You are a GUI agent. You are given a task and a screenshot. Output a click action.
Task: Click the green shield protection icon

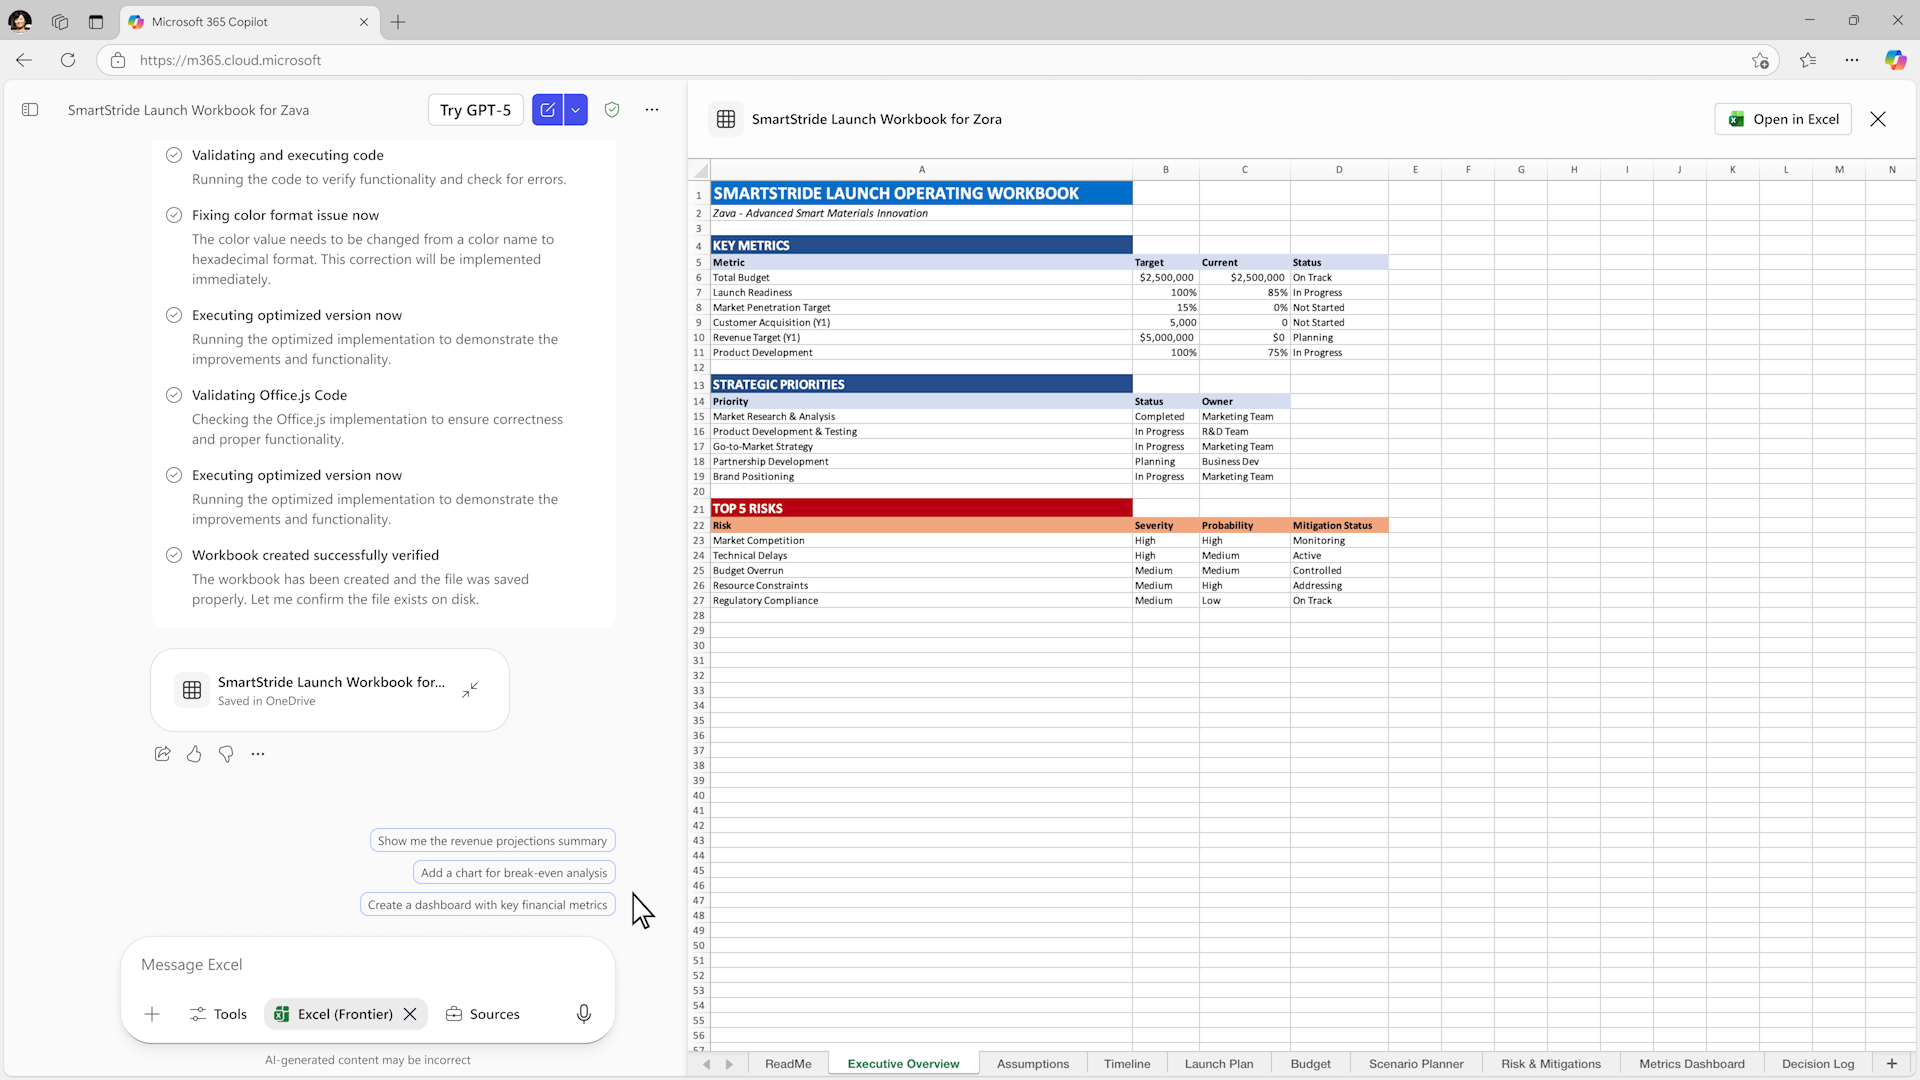pos(612,110)
